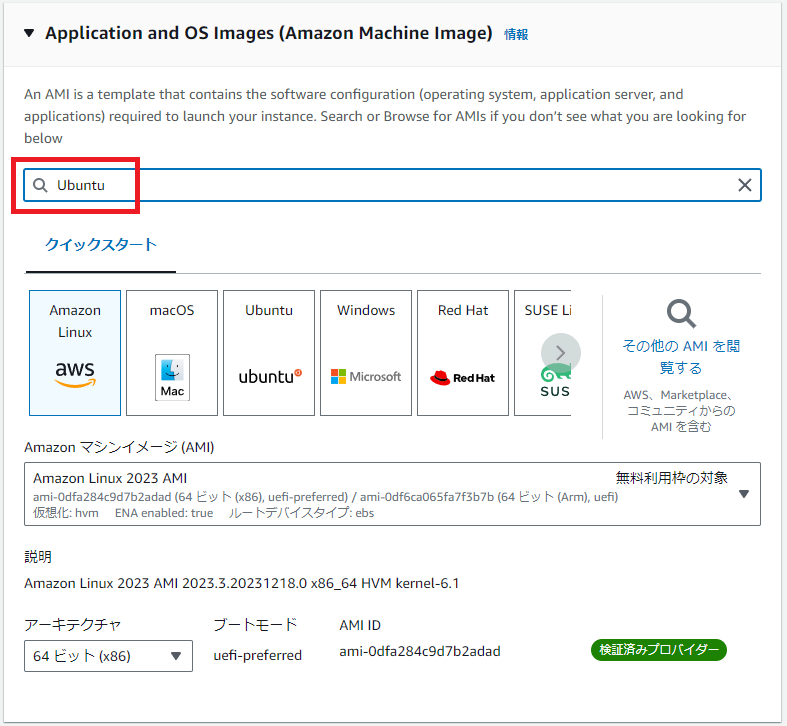Switch to the クイックスタート tab

(101, 245)
